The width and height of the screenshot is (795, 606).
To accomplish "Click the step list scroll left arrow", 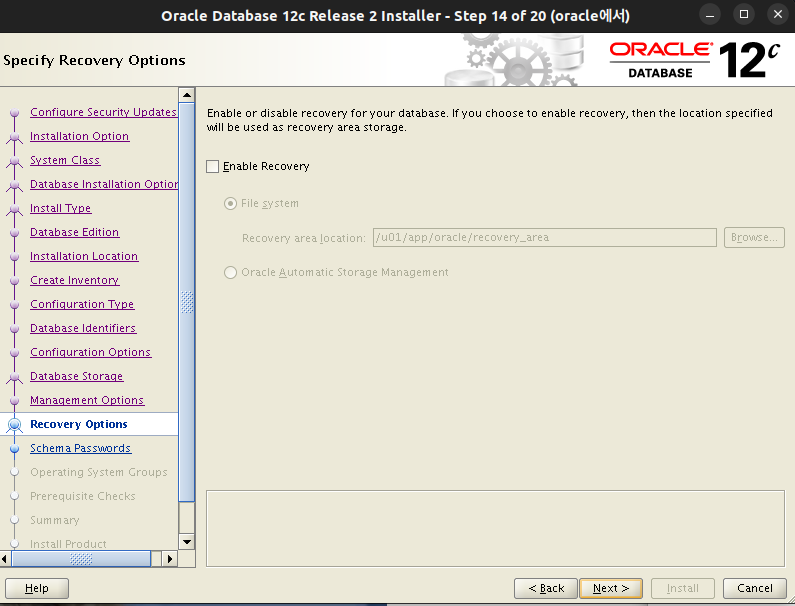I will (x=5, y=559).
